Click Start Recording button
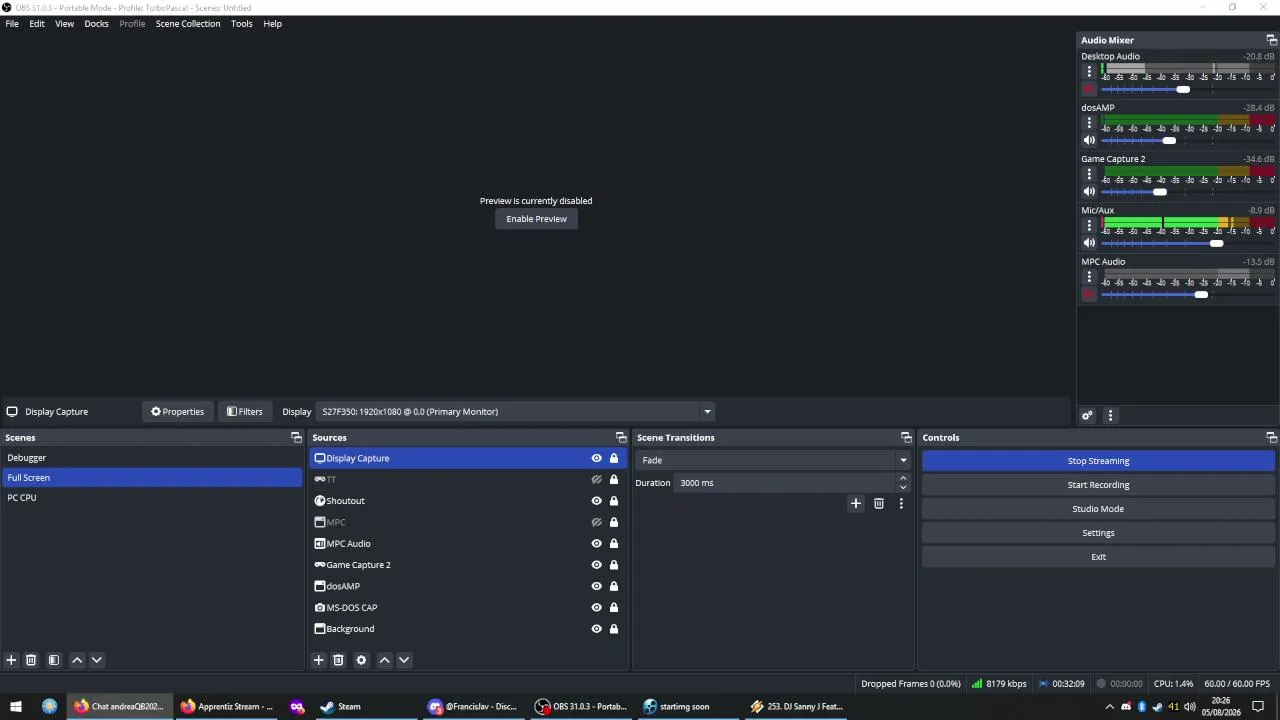The width and height of the screenshot is (1280, 720). point(1098,485)
